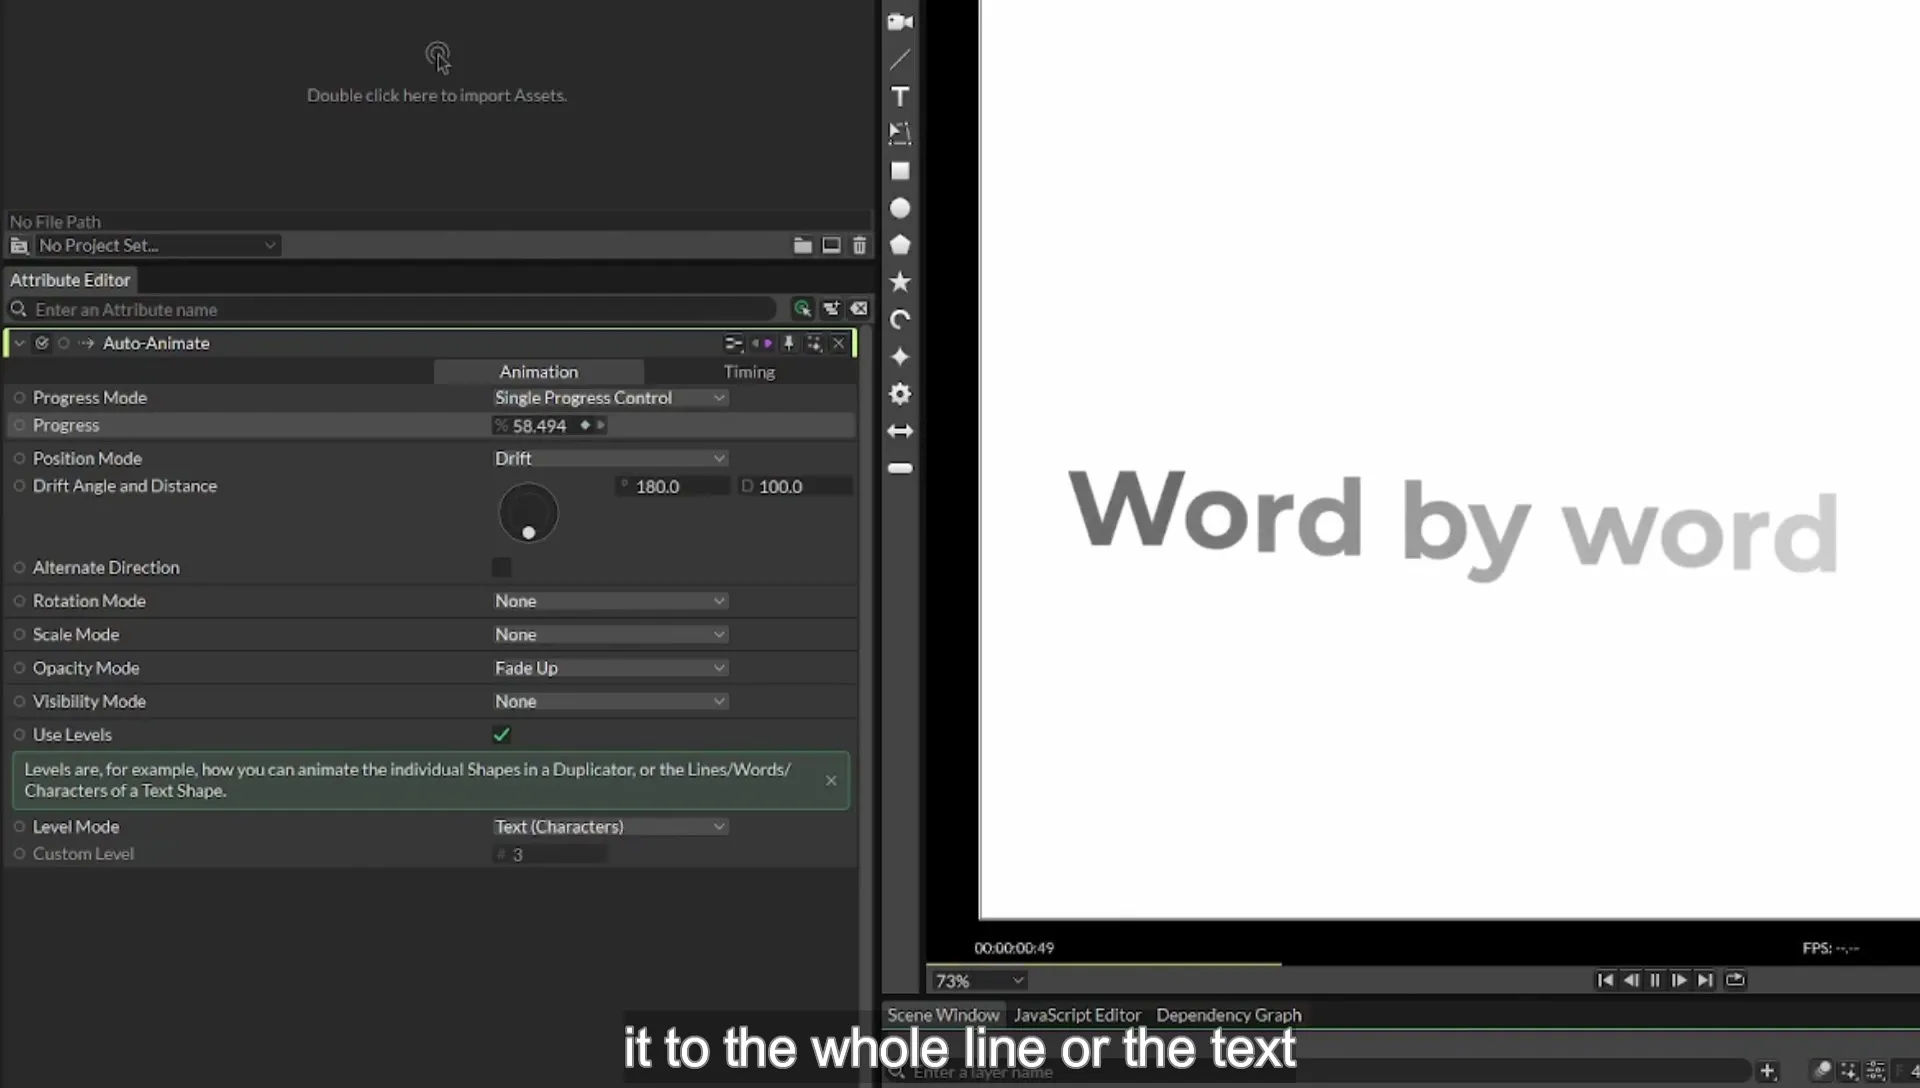The image size is (1920, 1088).
Task: Click the Progress keyframe diamond toggle
Action: click(585, 425)
